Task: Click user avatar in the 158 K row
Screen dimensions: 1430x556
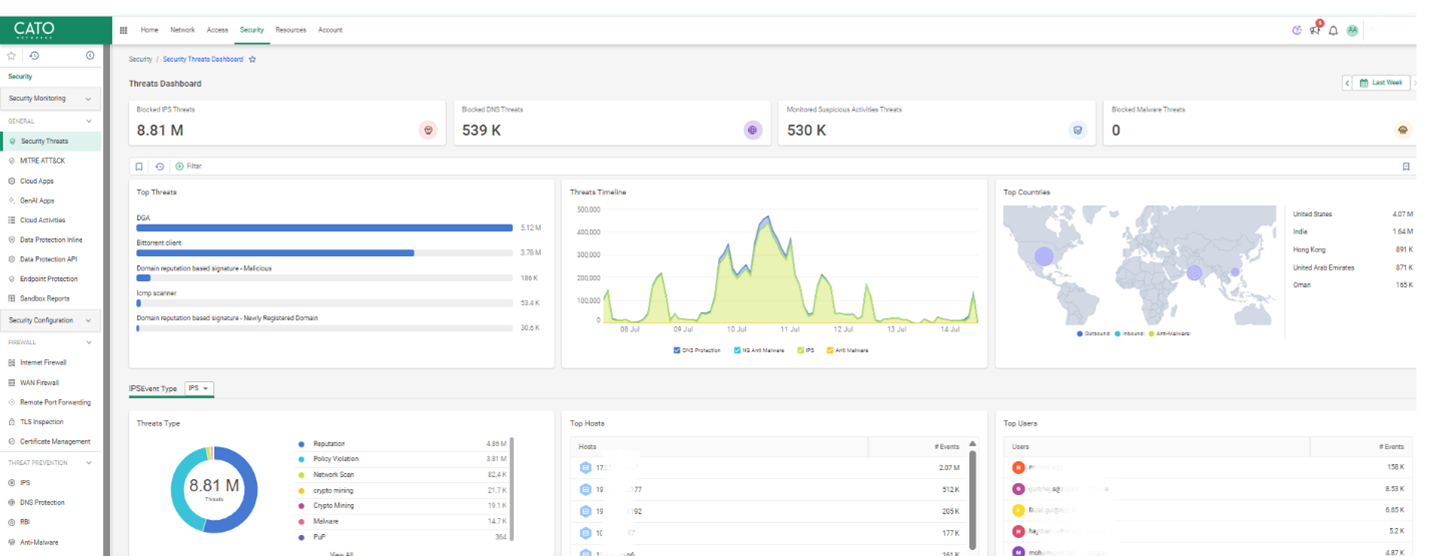Action: (1018, 467)
